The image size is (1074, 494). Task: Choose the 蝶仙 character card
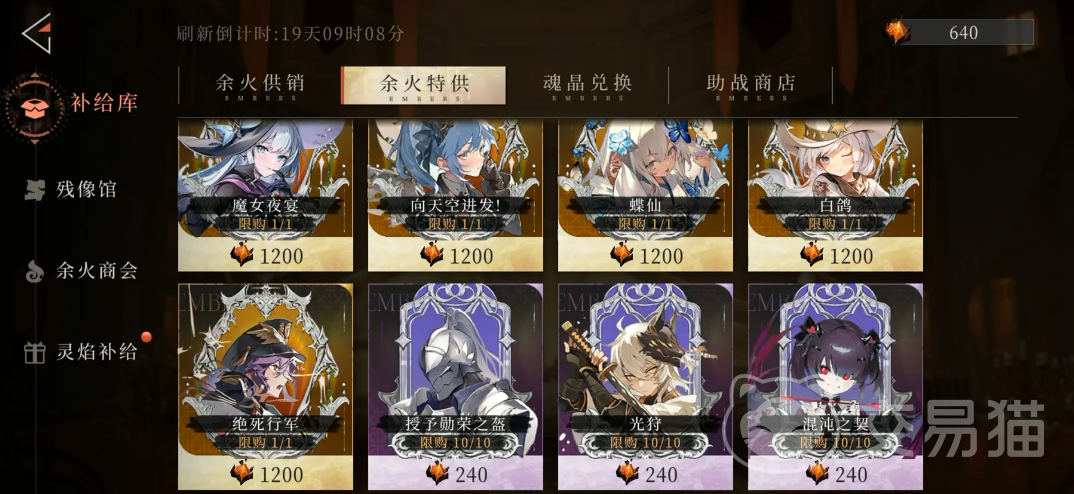pyautogui.click(x=645, y=195)
